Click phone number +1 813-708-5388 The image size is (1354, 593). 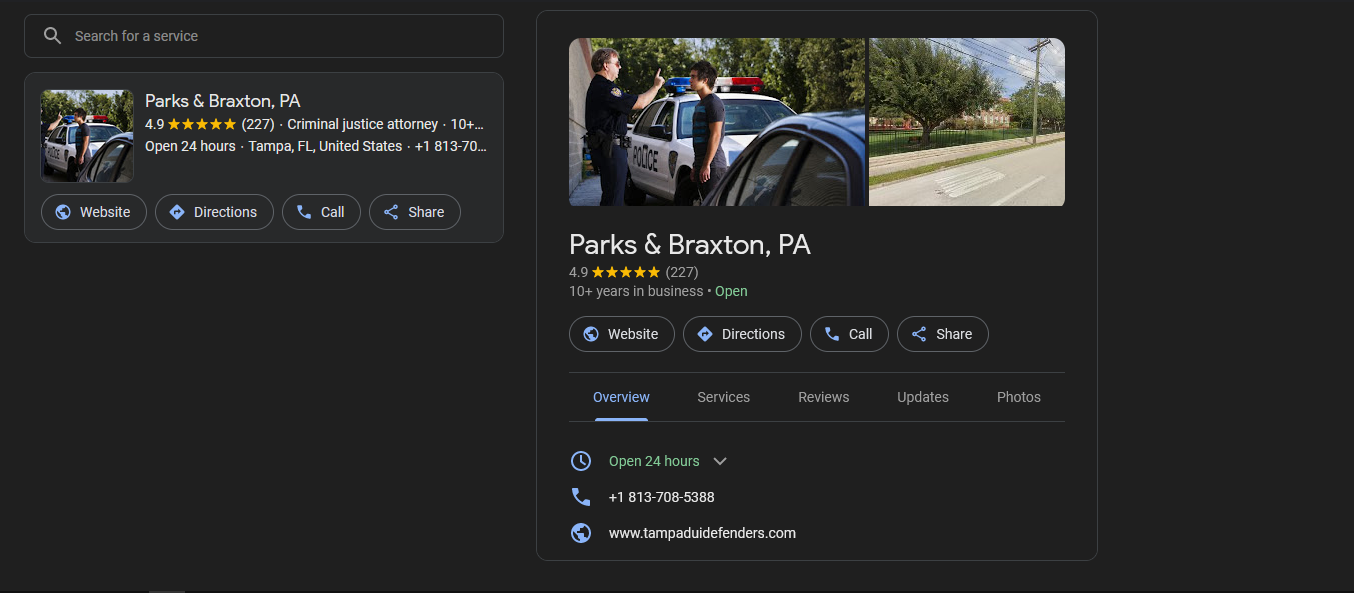(x=661, y=497)
